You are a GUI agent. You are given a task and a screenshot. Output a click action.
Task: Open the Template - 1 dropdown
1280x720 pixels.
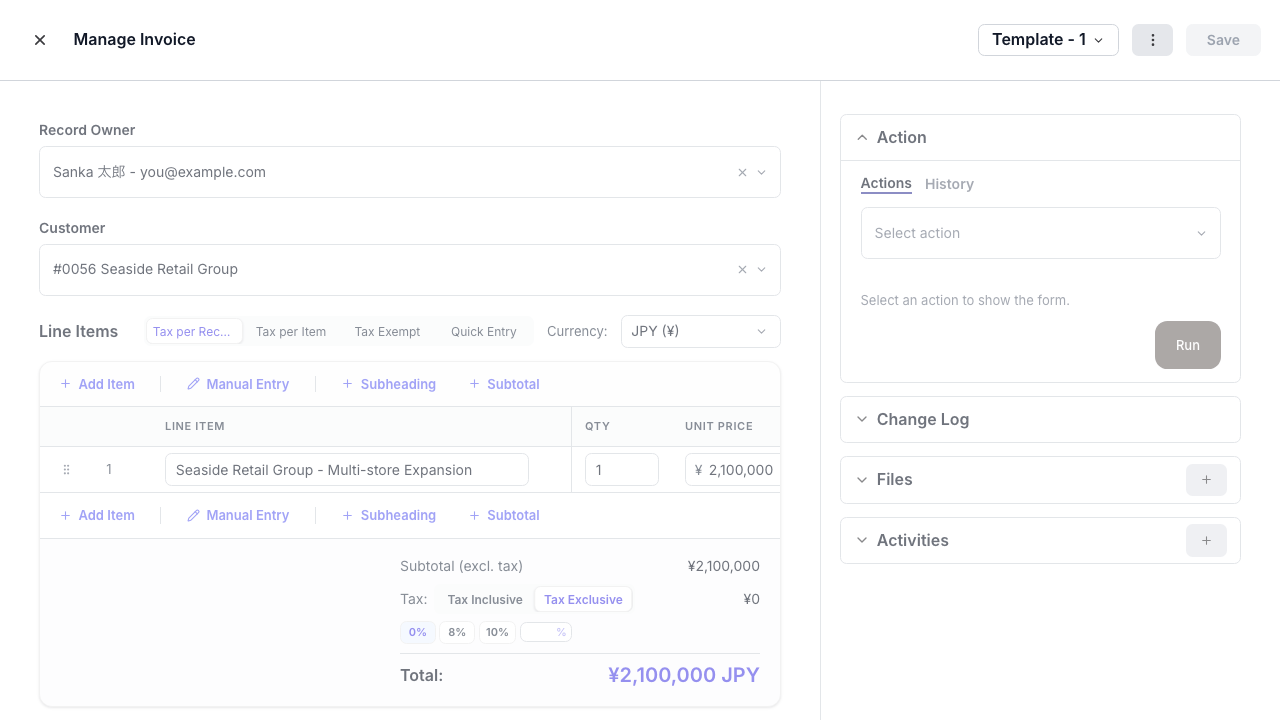coord(1048,40)
